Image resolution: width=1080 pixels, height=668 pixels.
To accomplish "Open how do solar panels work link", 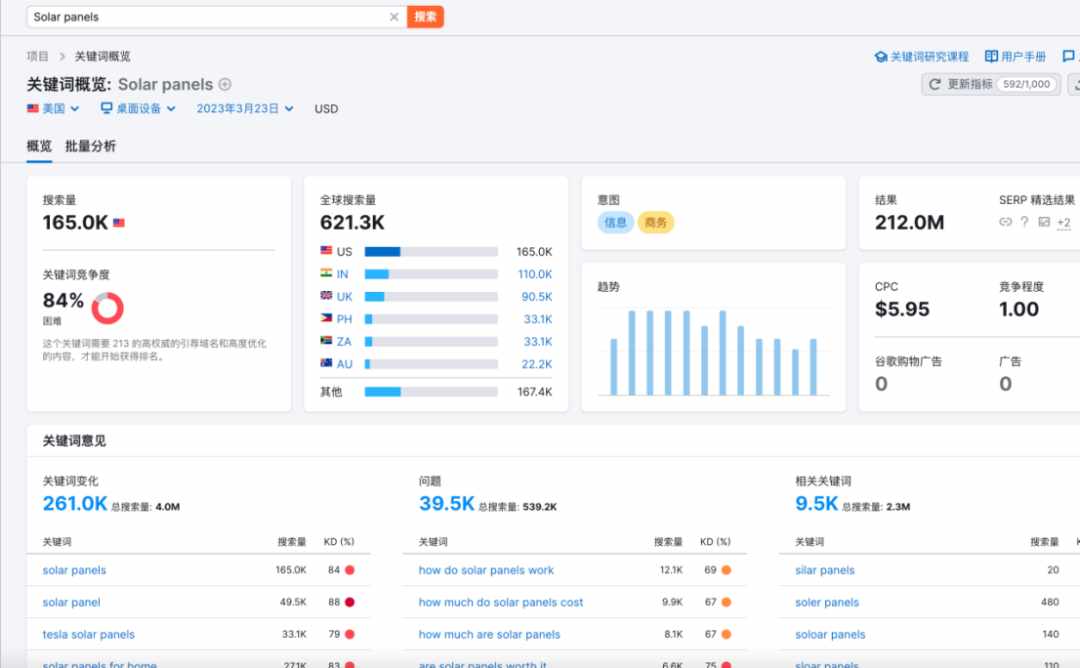I will [x=486, y=570].
